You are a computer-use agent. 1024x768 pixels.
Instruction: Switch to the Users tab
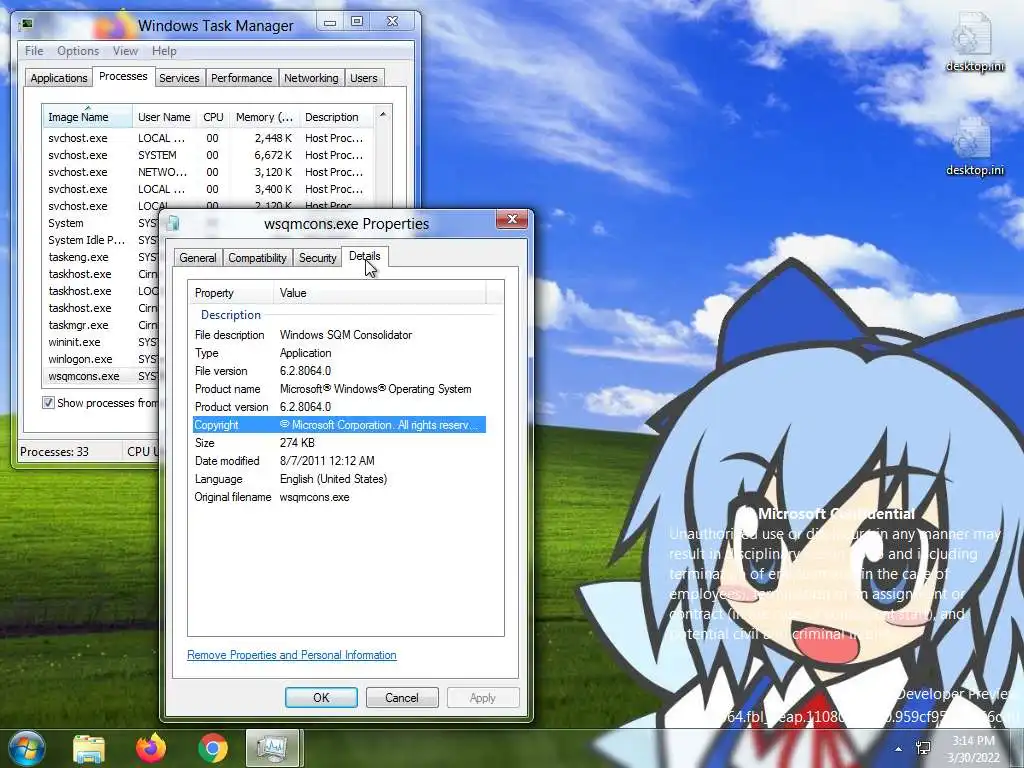[x=364, y=78]
